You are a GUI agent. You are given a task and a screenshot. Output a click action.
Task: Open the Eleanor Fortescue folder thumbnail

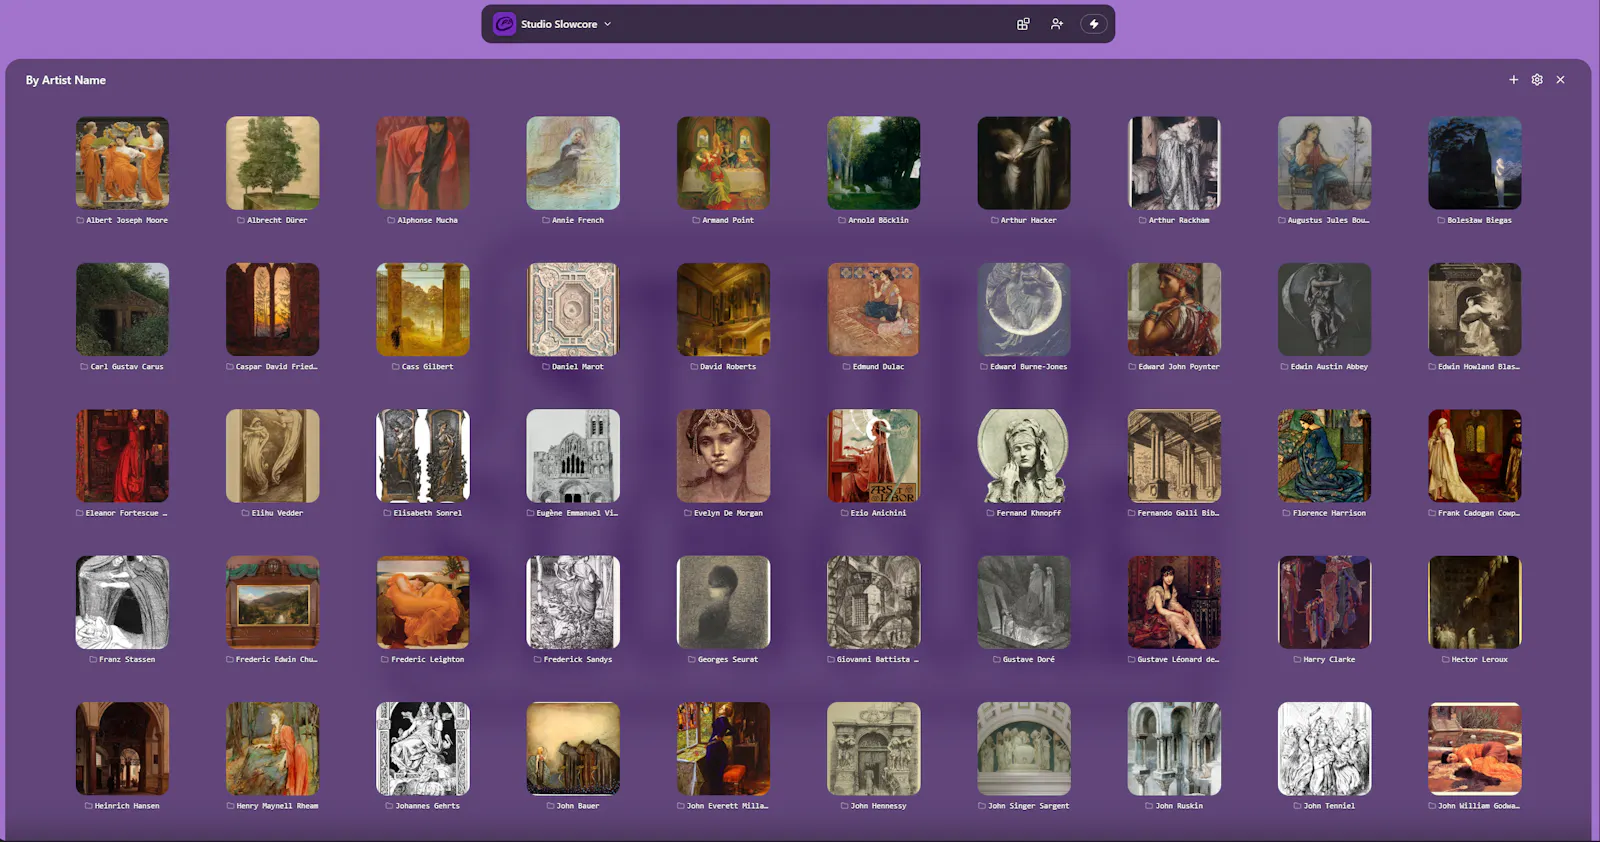122,456
